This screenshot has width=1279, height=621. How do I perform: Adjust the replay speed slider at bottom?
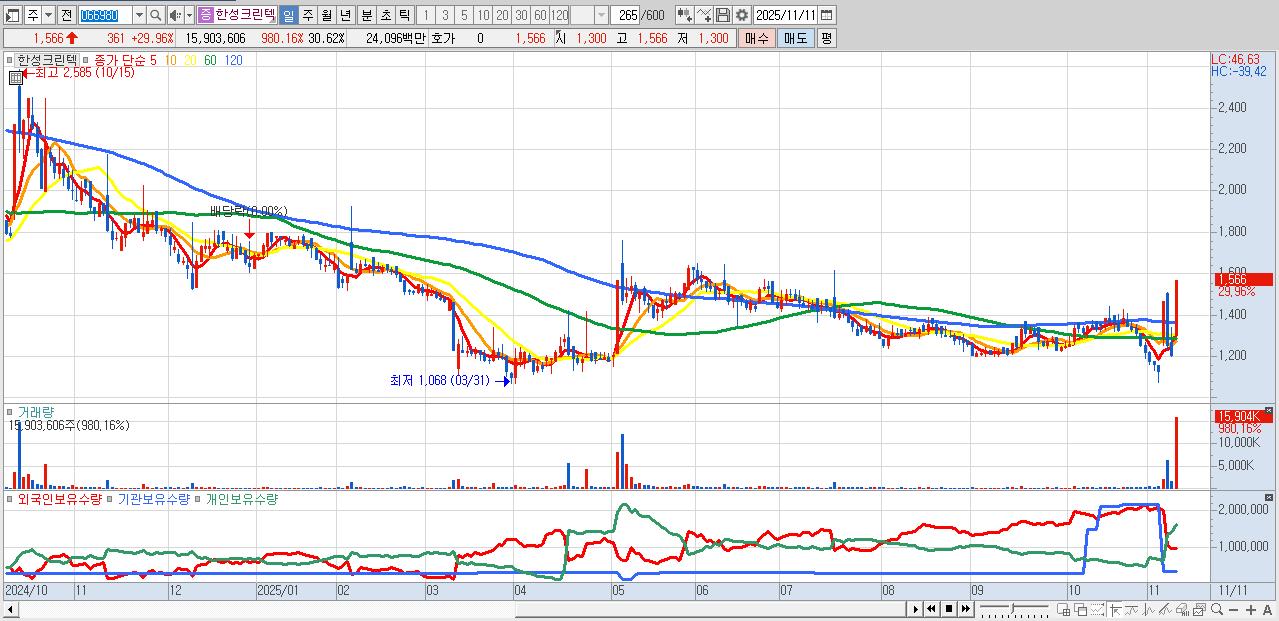1014,609
